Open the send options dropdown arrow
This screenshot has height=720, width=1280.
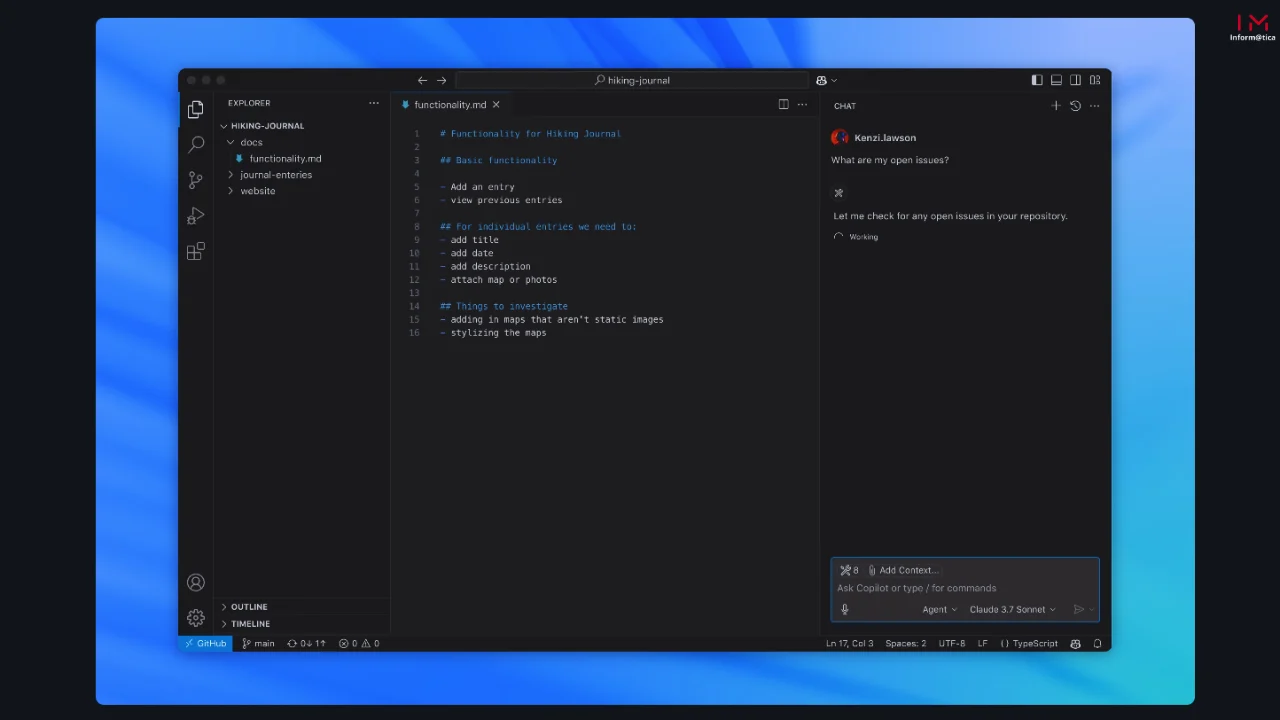(x=1091, y=609)
